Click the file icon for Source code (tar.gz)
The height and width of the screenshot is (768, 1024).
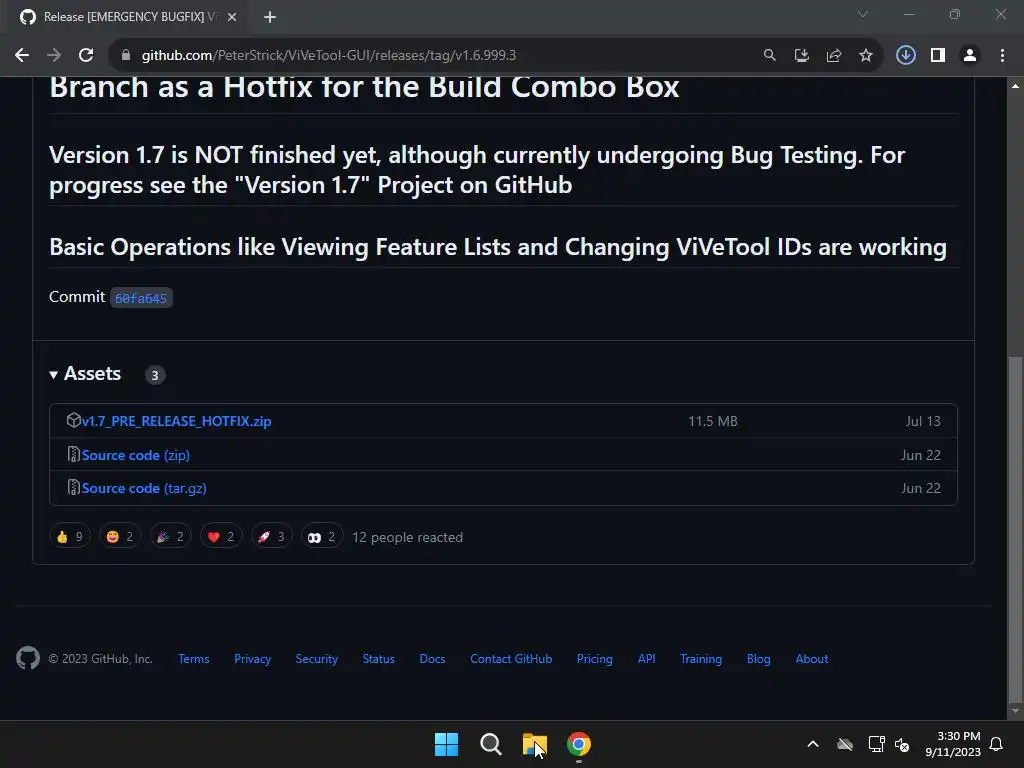[x=74, y=488]
